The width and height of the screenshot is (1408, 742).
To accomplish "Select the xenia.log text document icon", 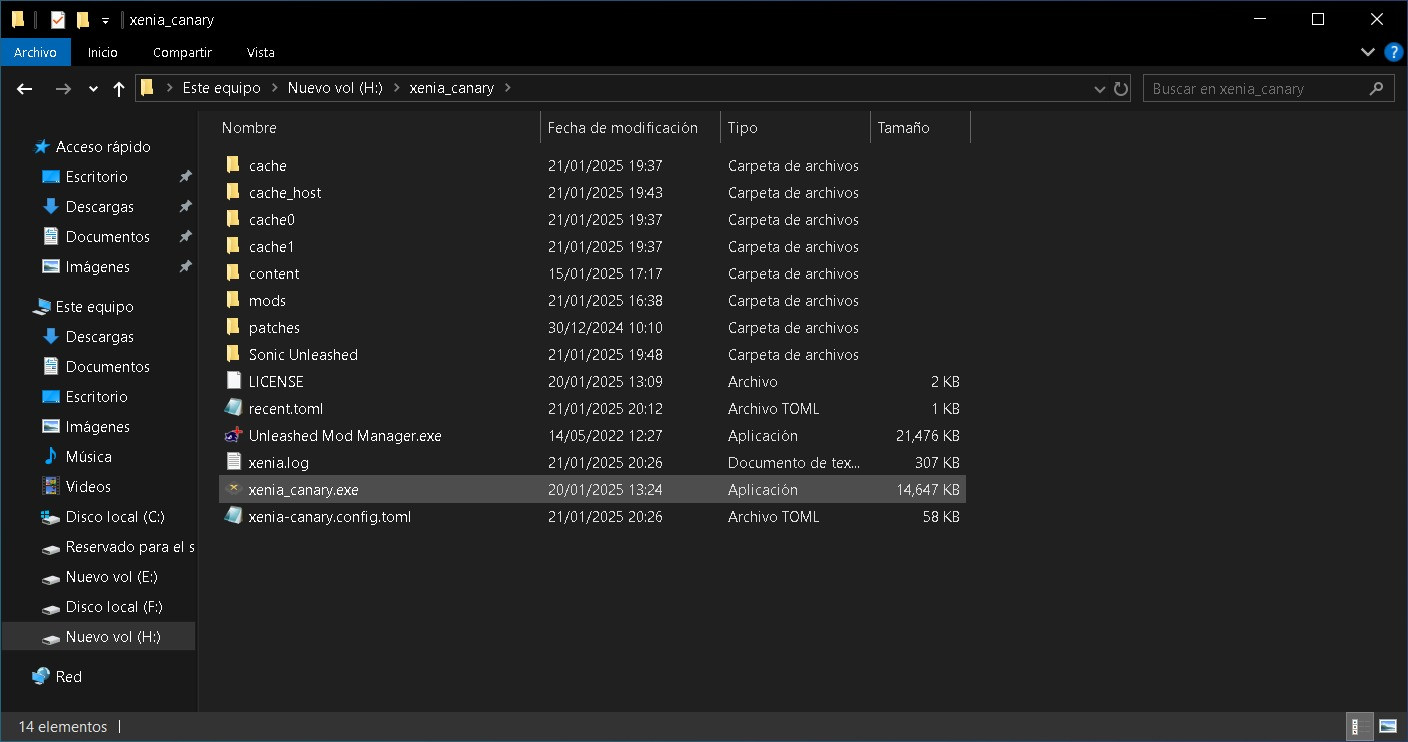I will pyautogui.click(x=233, y=462).
